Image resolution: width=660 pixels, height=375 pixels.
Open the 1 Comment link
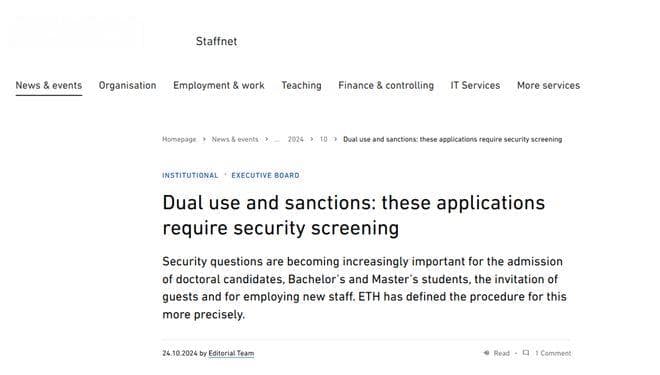[553, 354]
